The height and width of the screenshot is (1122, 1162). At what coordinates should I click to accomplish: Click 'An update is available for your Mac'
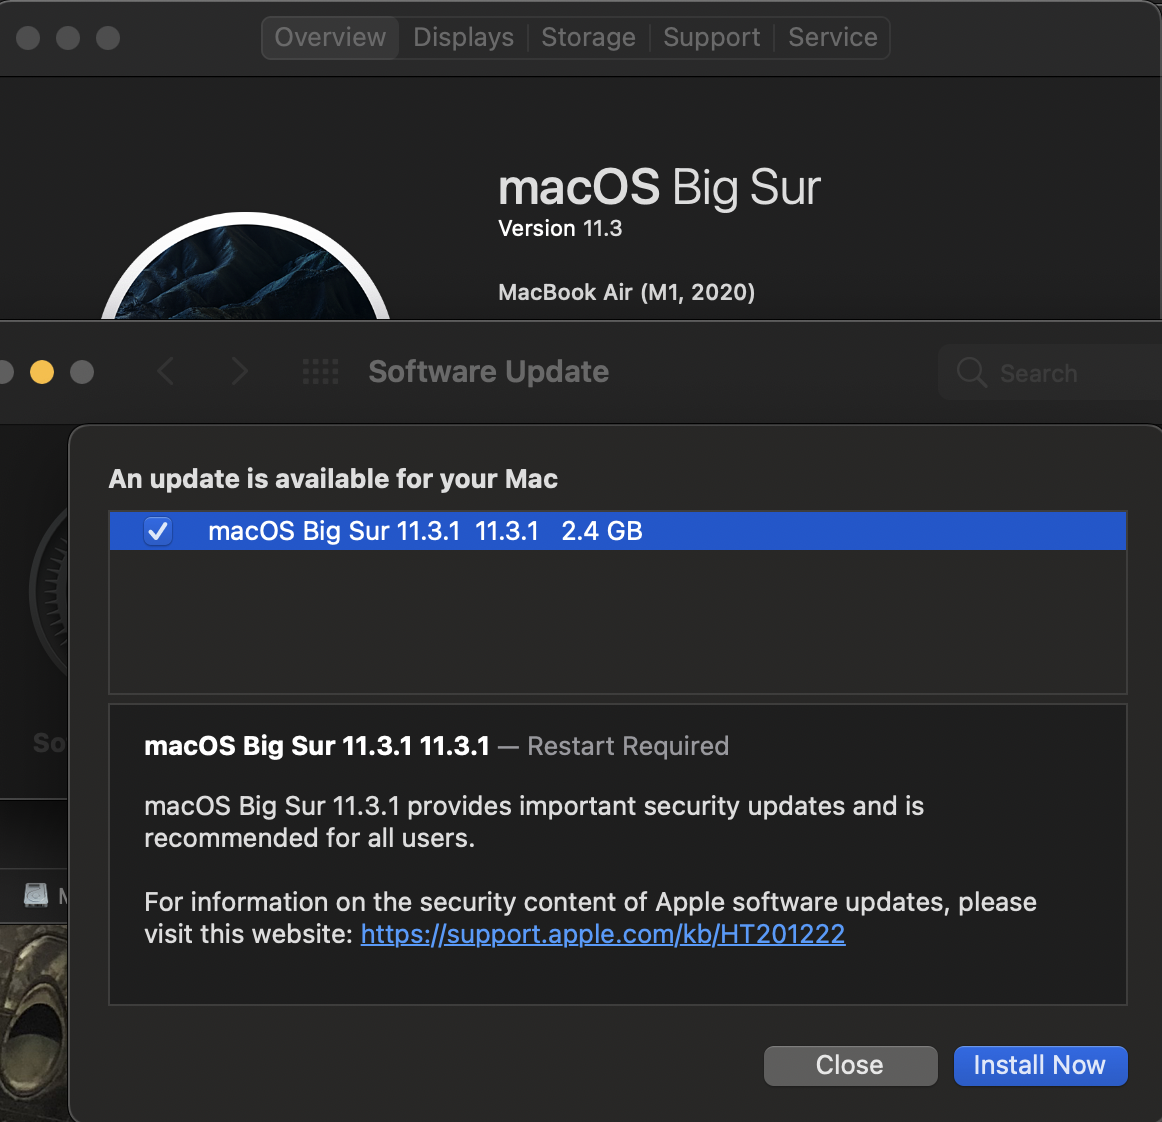(333, 479)
